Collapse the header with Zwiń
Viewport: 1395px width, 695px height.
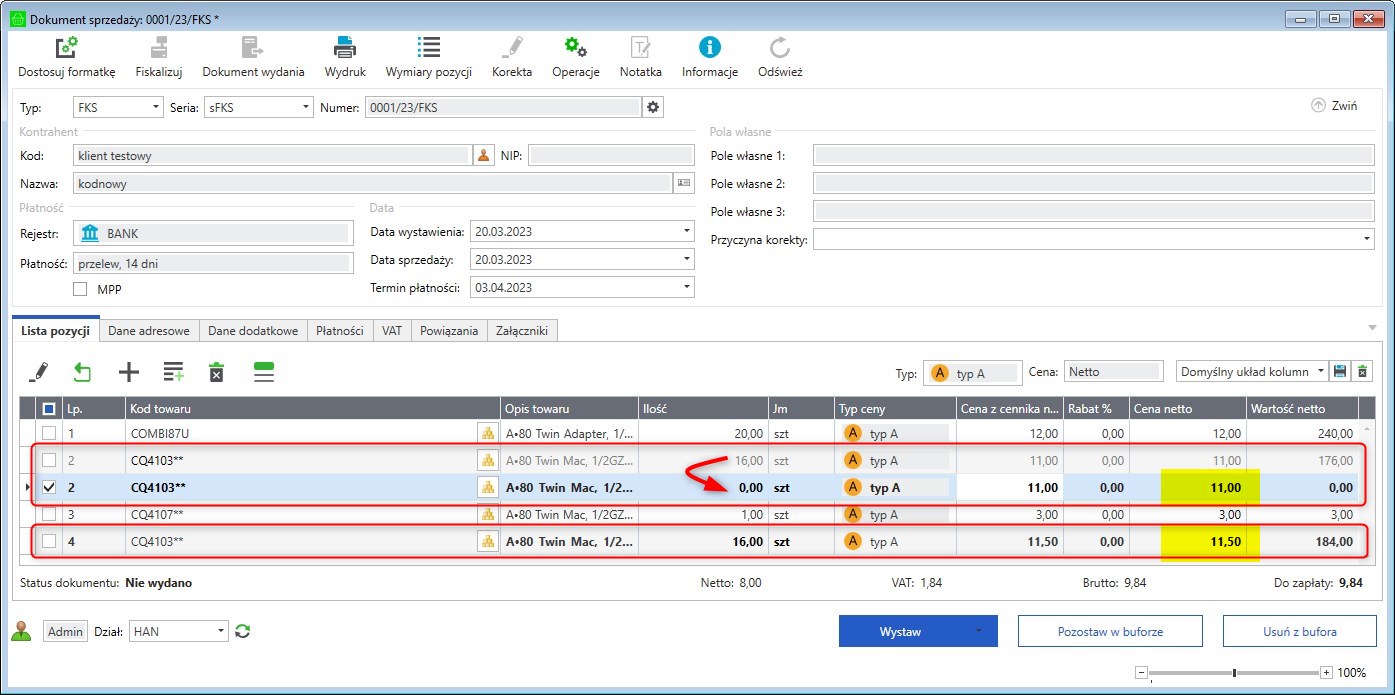point(1334,105)
